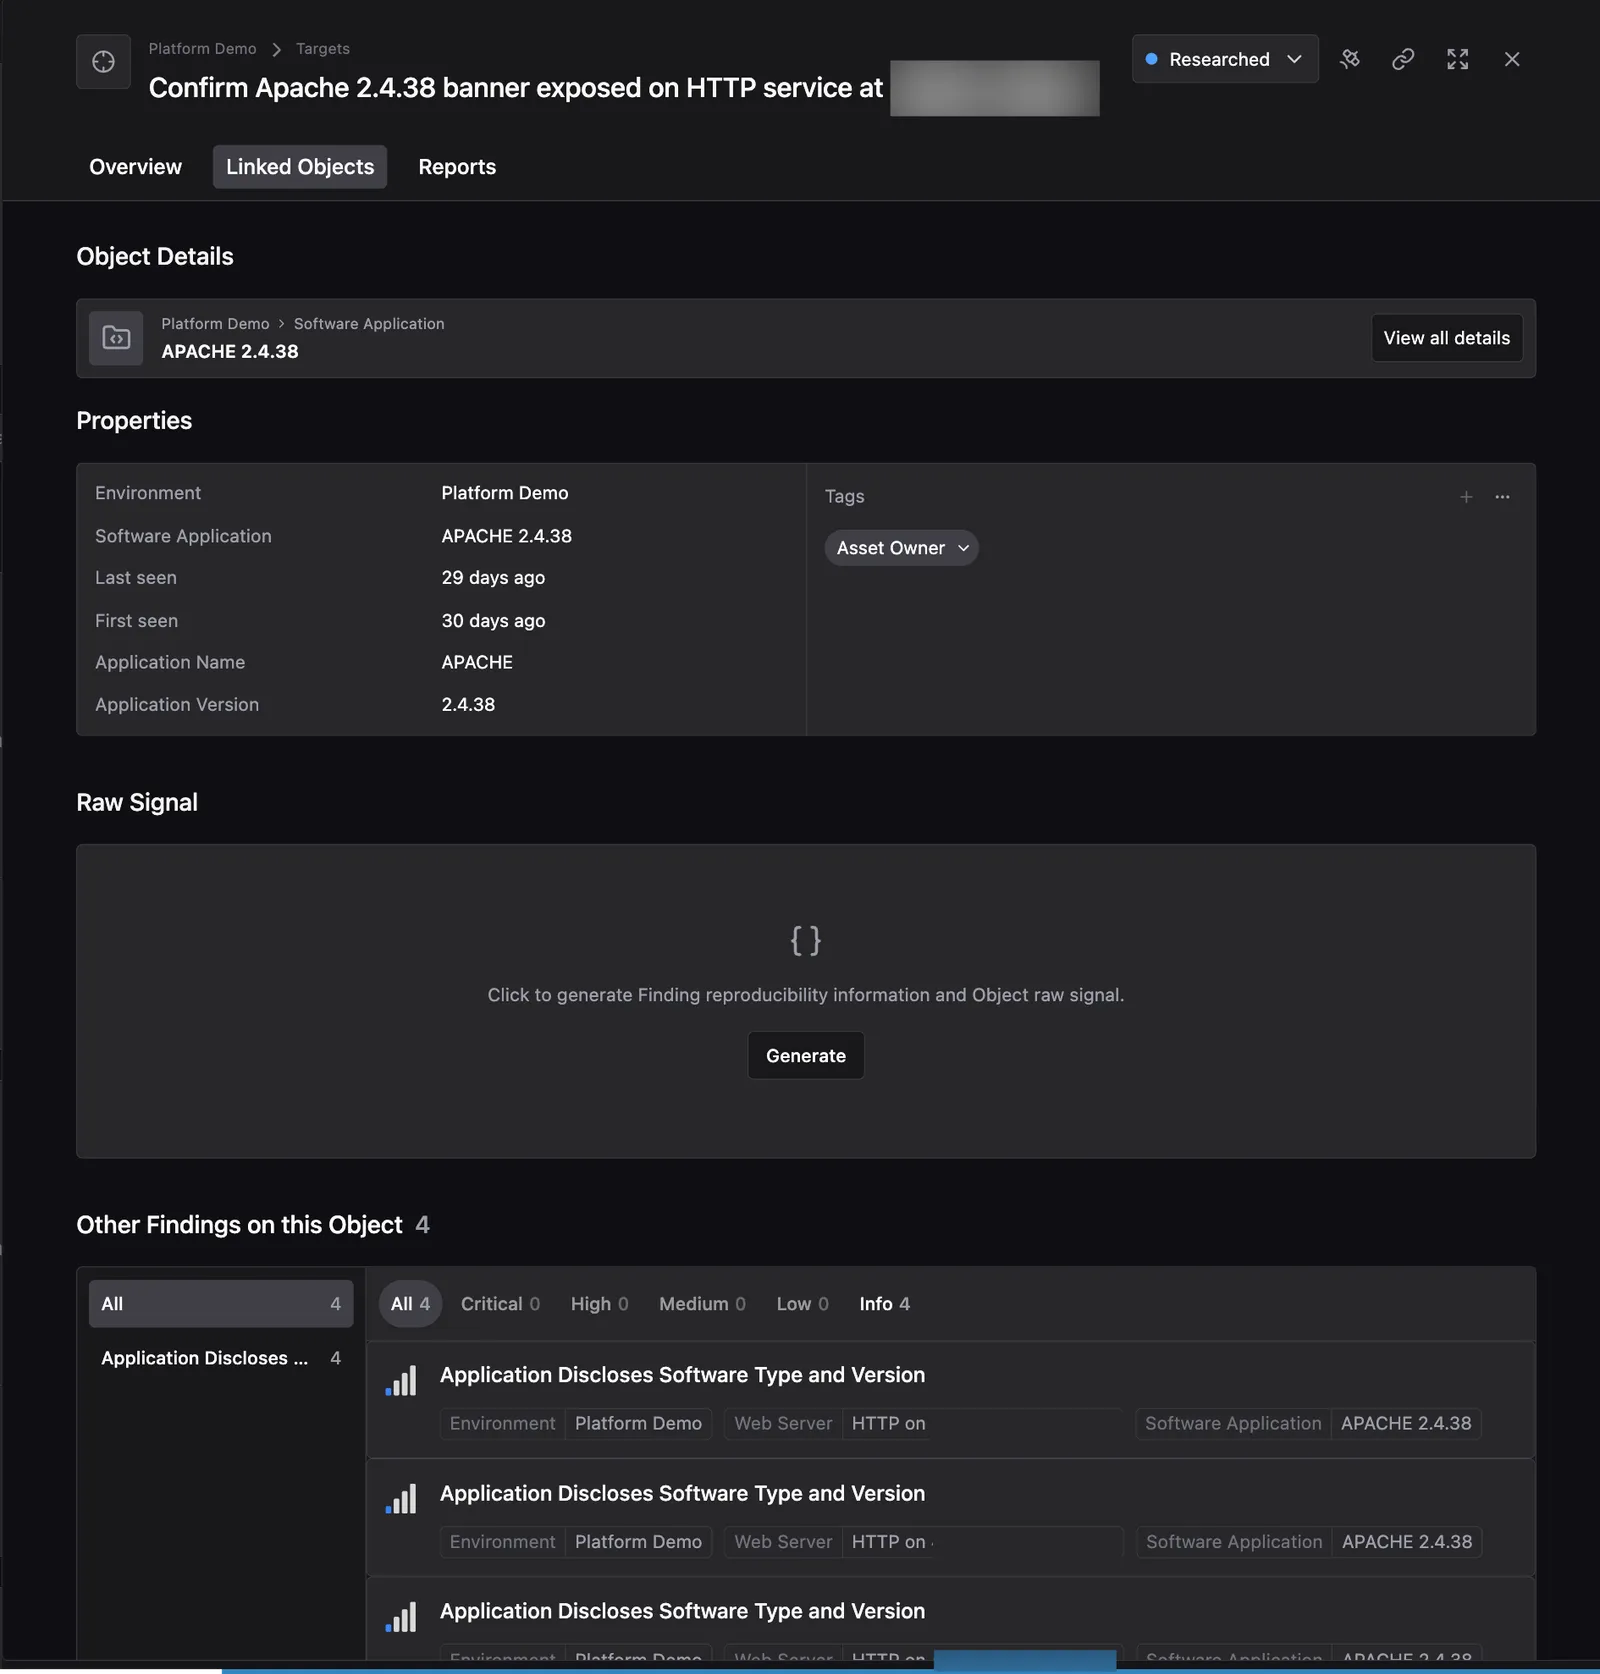1600x1674 pixels.
Task: Open Tags more options ellipsis
Action: pyautogui.click(x=1502, y=497)
